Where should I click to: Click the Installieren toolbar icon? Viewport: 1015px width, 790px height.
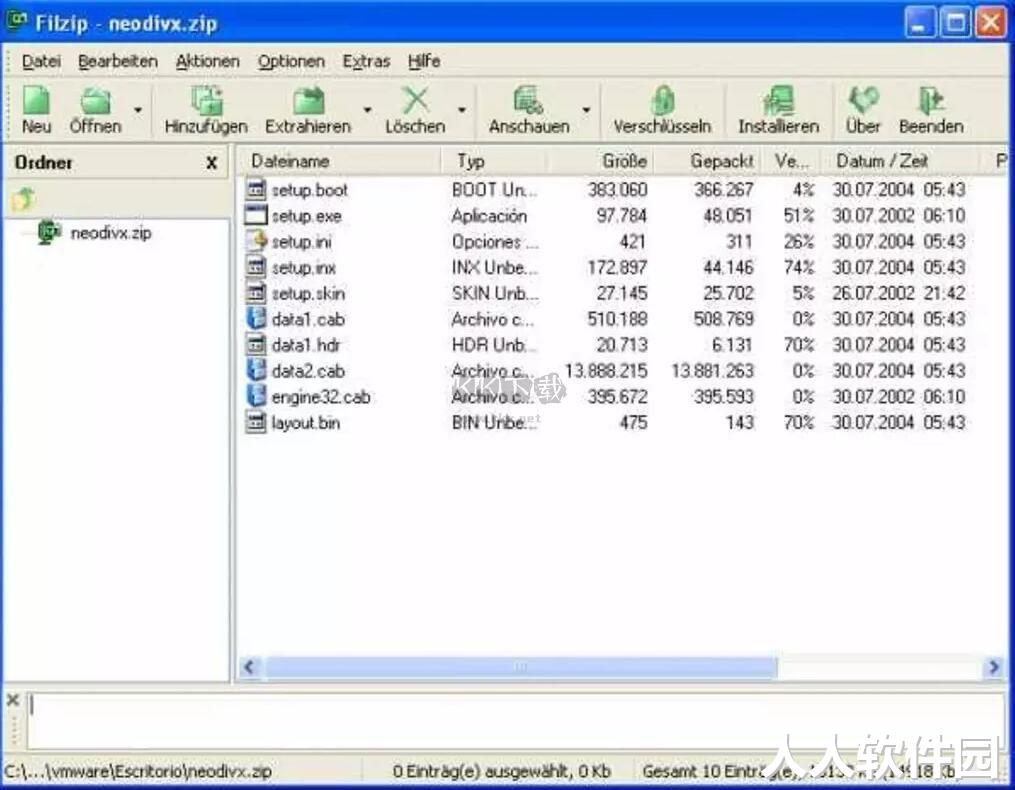779,101
